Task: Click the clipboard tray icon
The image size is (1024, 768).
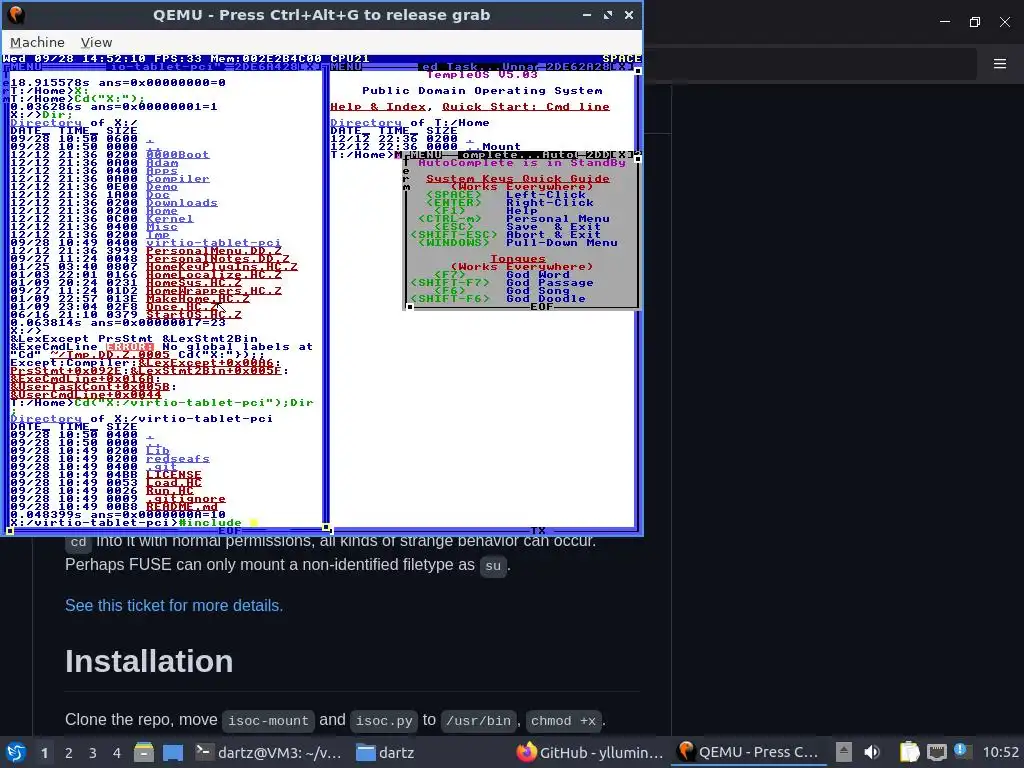Action: click(x=909, y=752)
